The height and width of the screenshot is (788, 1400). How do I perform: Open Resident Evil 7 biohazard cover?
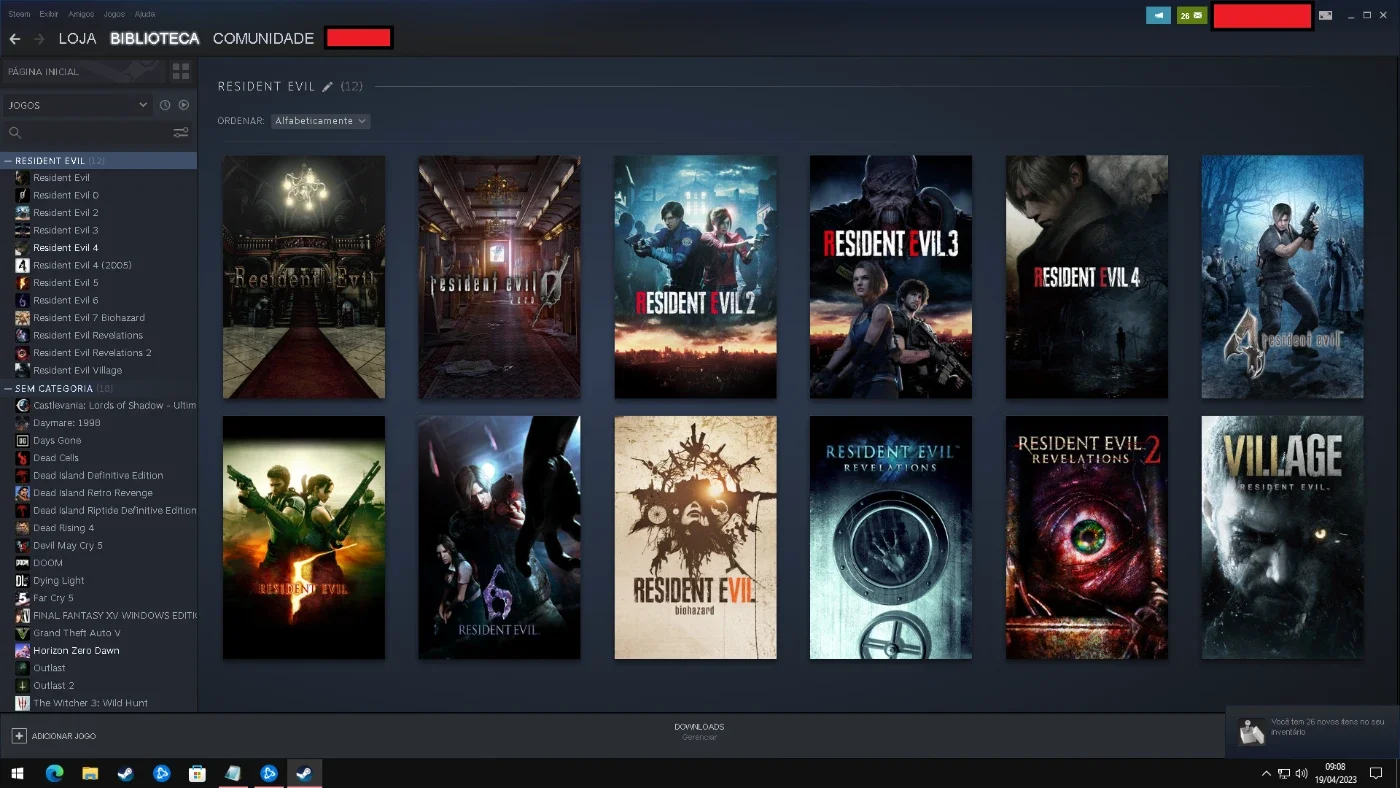point(695,538)
